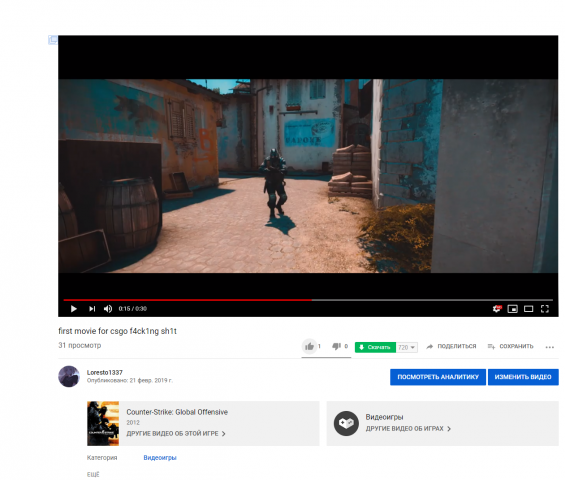Open ДРУГИЕ ВИДЕО ОБ ИГРАХ link
Screen dimensions: 565x480
[x=408, y=428]
